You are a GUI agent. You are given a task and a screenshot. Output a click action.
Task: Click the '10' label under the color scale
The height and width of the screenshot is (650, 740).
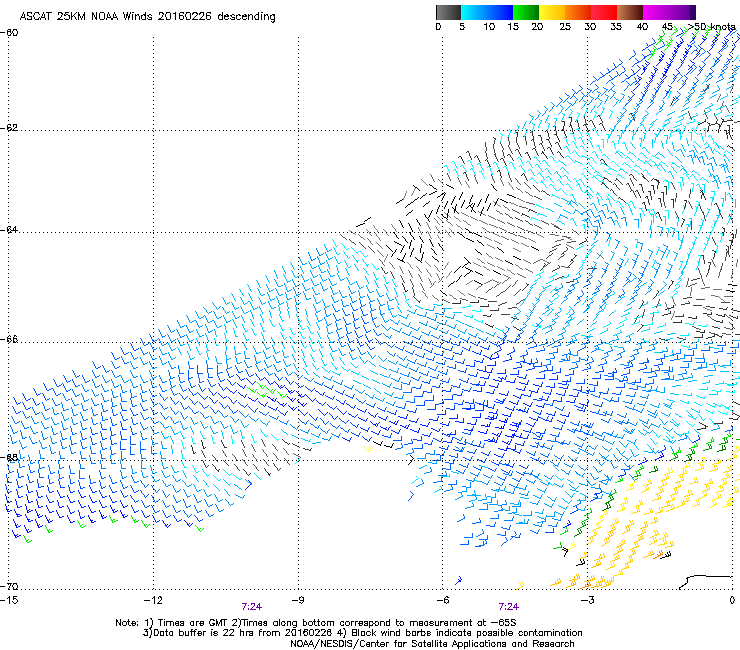click(489, 27)
